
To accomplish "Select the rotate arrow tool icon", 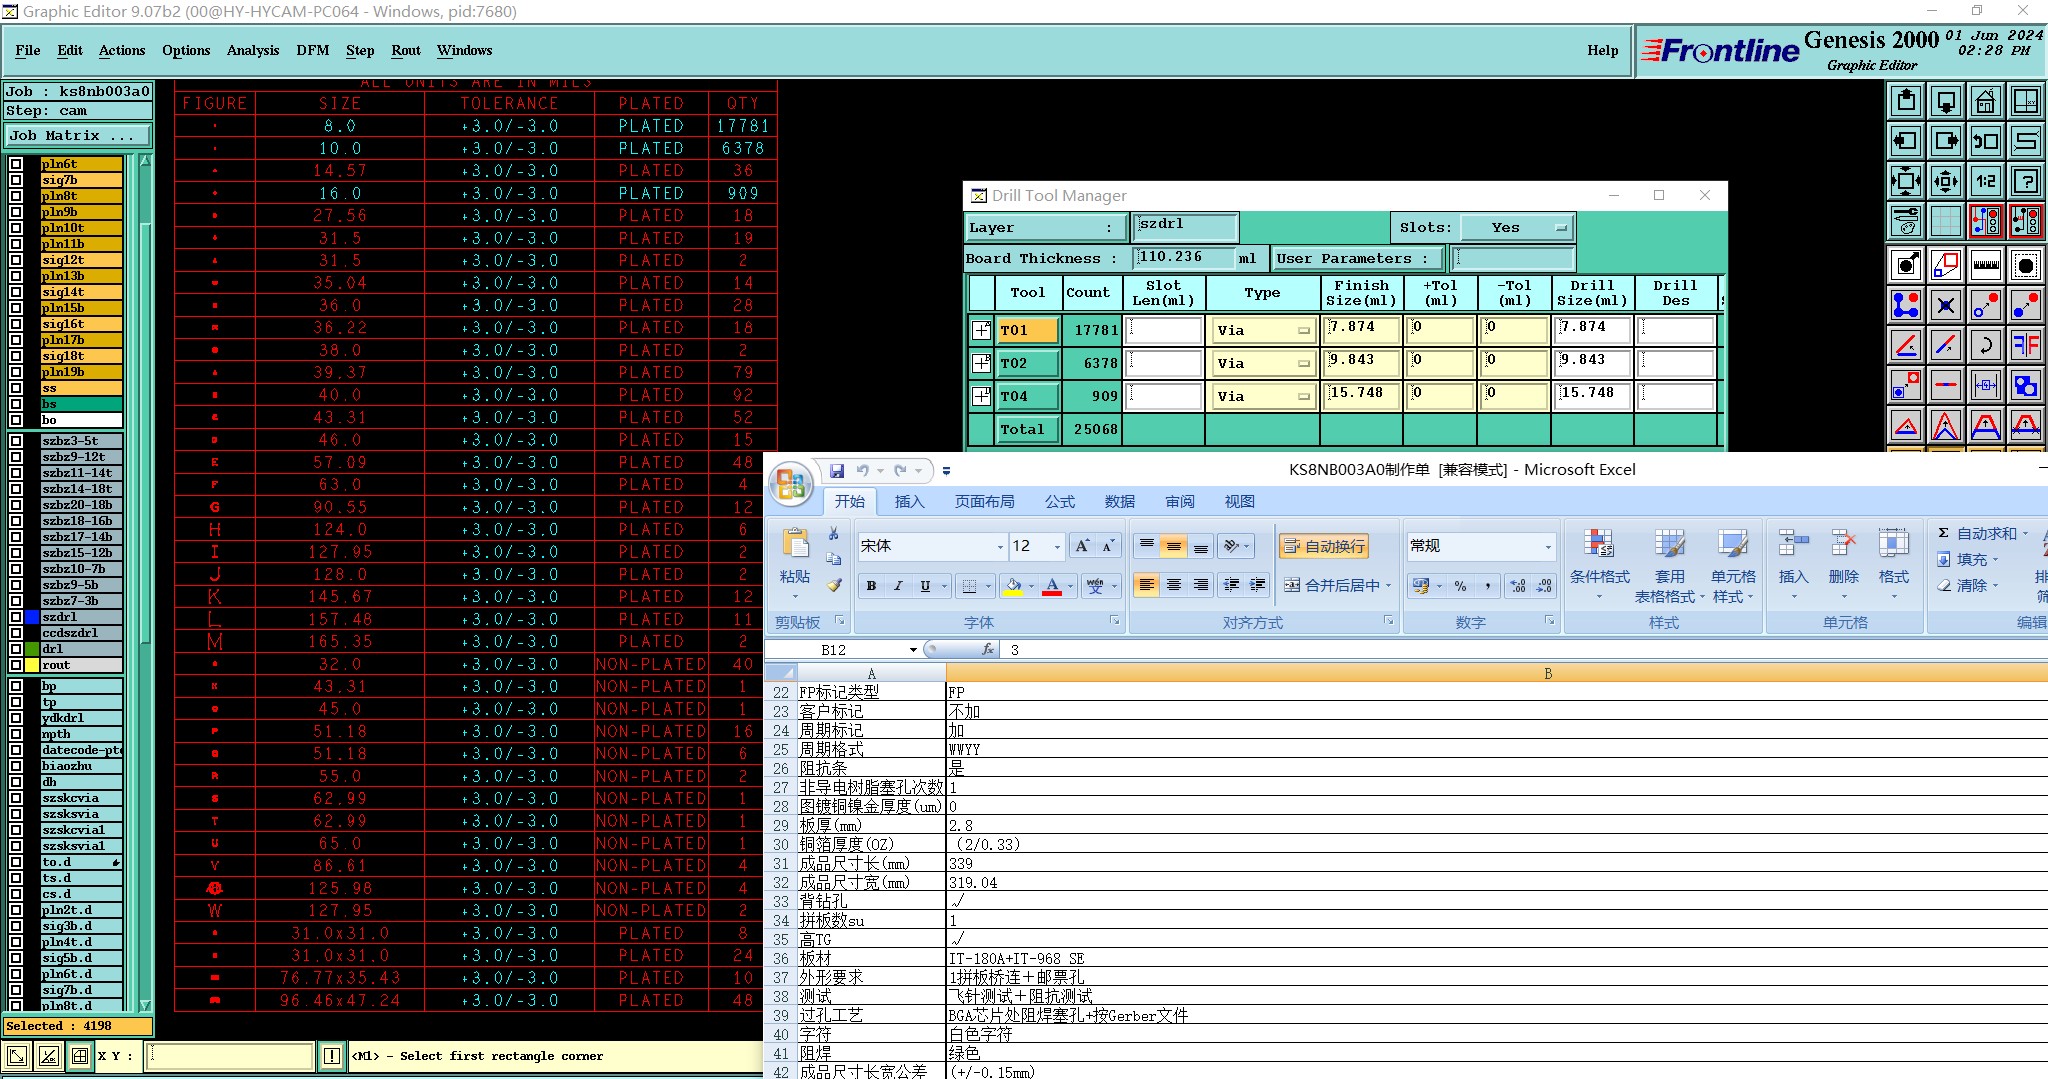I will [1985, 345].
